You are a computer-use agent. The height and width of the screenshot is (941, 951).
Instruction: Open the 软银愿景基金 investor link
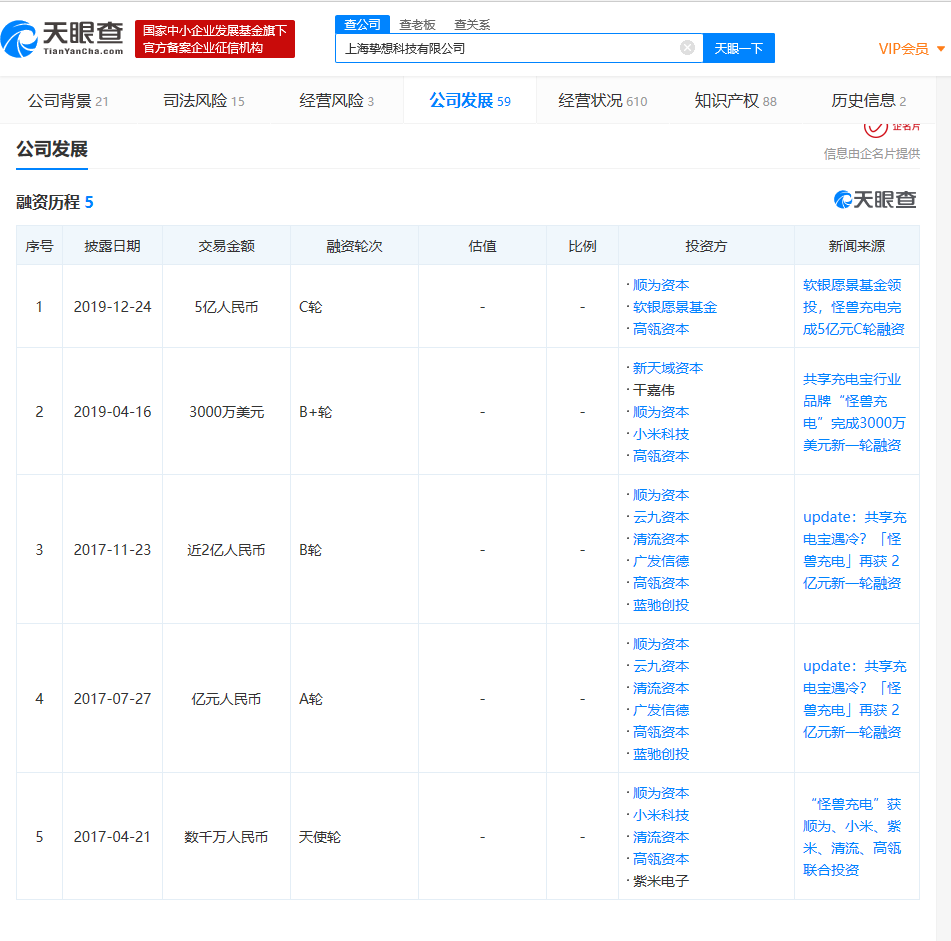tap(675, 306)
